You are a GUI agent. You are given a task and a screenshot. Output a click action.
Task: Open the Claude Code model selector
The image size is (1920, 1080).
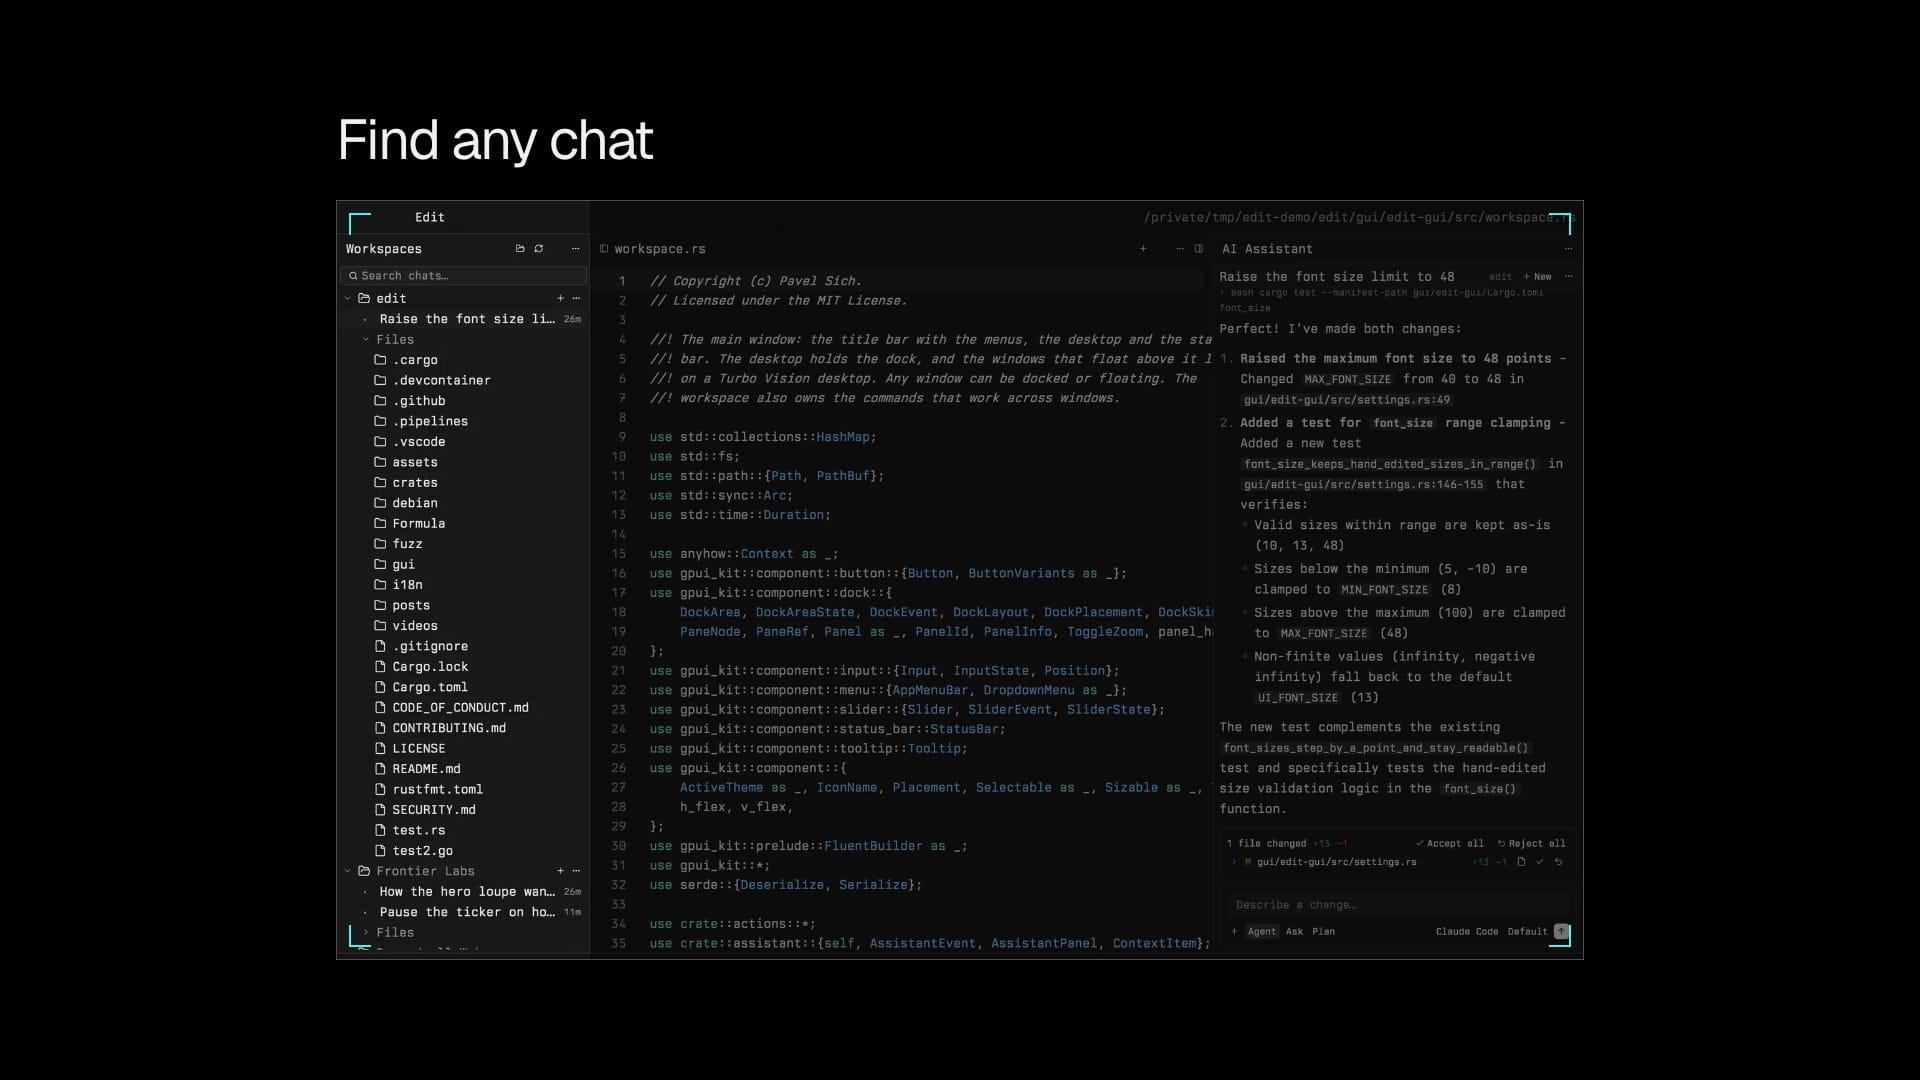pos(1467,931)
